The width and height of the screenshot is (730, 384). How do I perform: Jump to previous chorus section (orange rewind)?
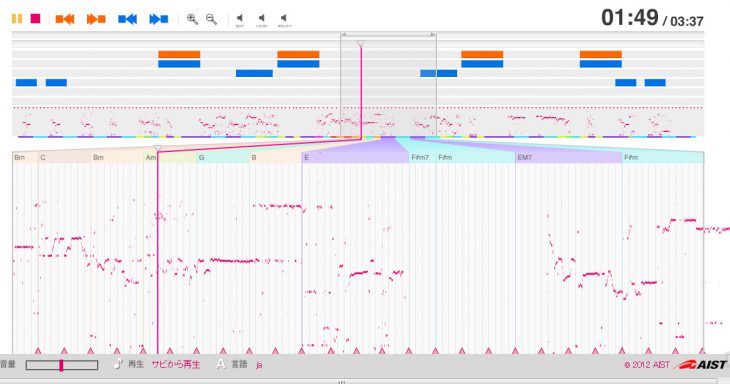[x=65, y=19]
